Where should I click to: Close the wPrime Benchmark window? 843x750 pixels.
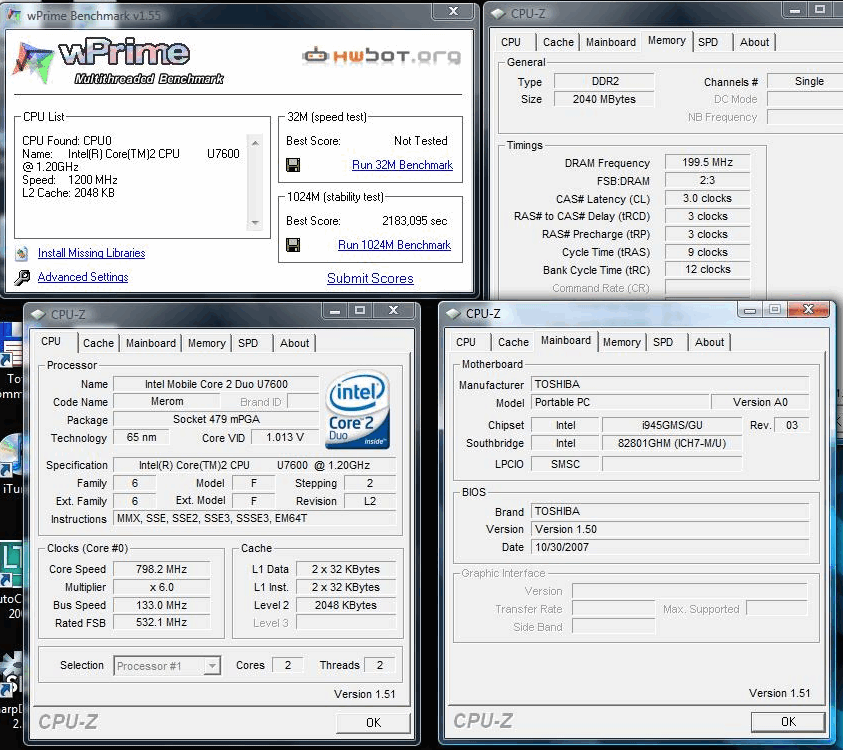click(454, 11)
